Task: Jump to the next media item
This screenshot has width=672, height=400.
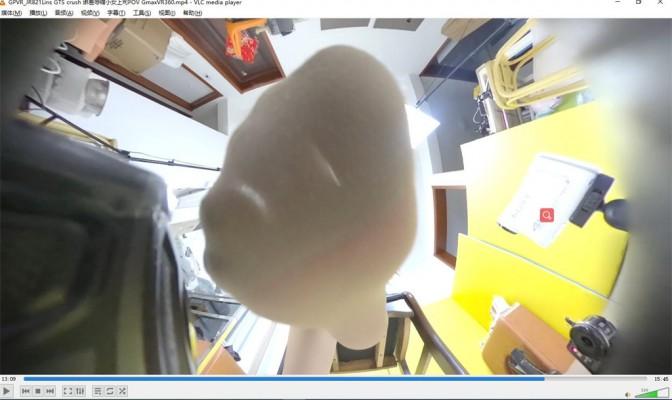Action: (x=50, y=391)
